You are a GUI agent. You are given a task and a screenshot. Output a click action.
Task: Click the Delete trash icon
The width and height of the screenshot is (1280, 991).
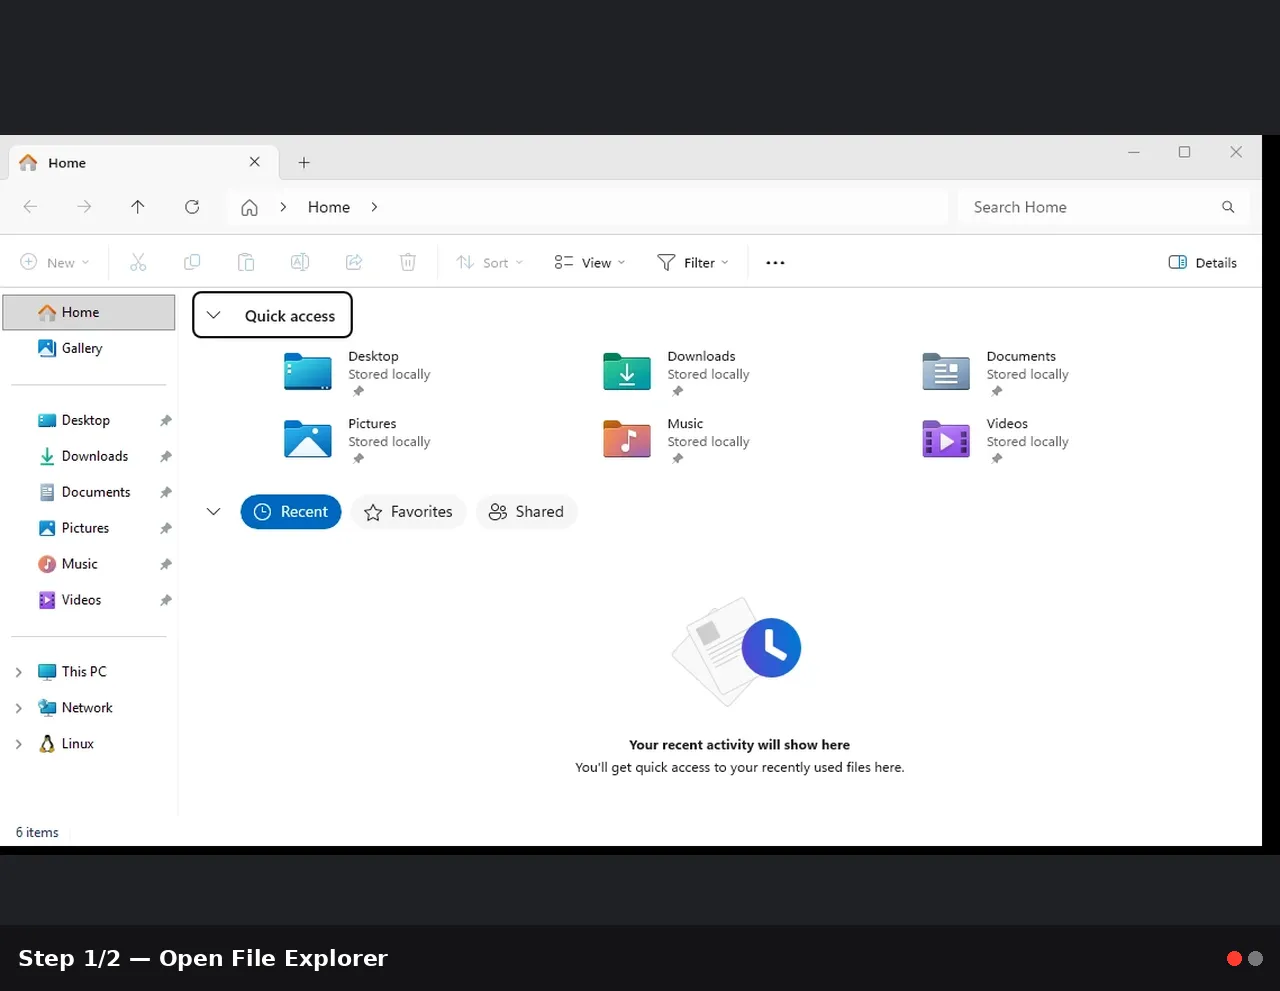coord(408,262)
